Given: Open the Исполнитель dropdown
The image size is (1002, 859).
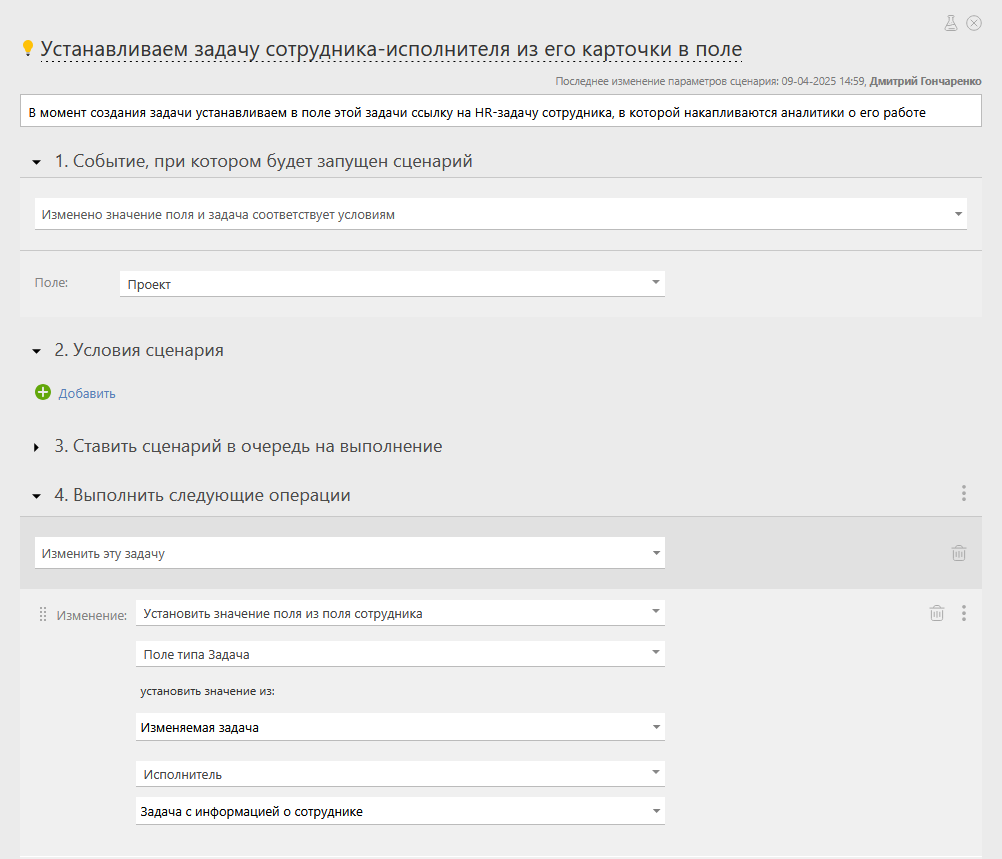Looking at the screenshot, I should pos(401,774).
